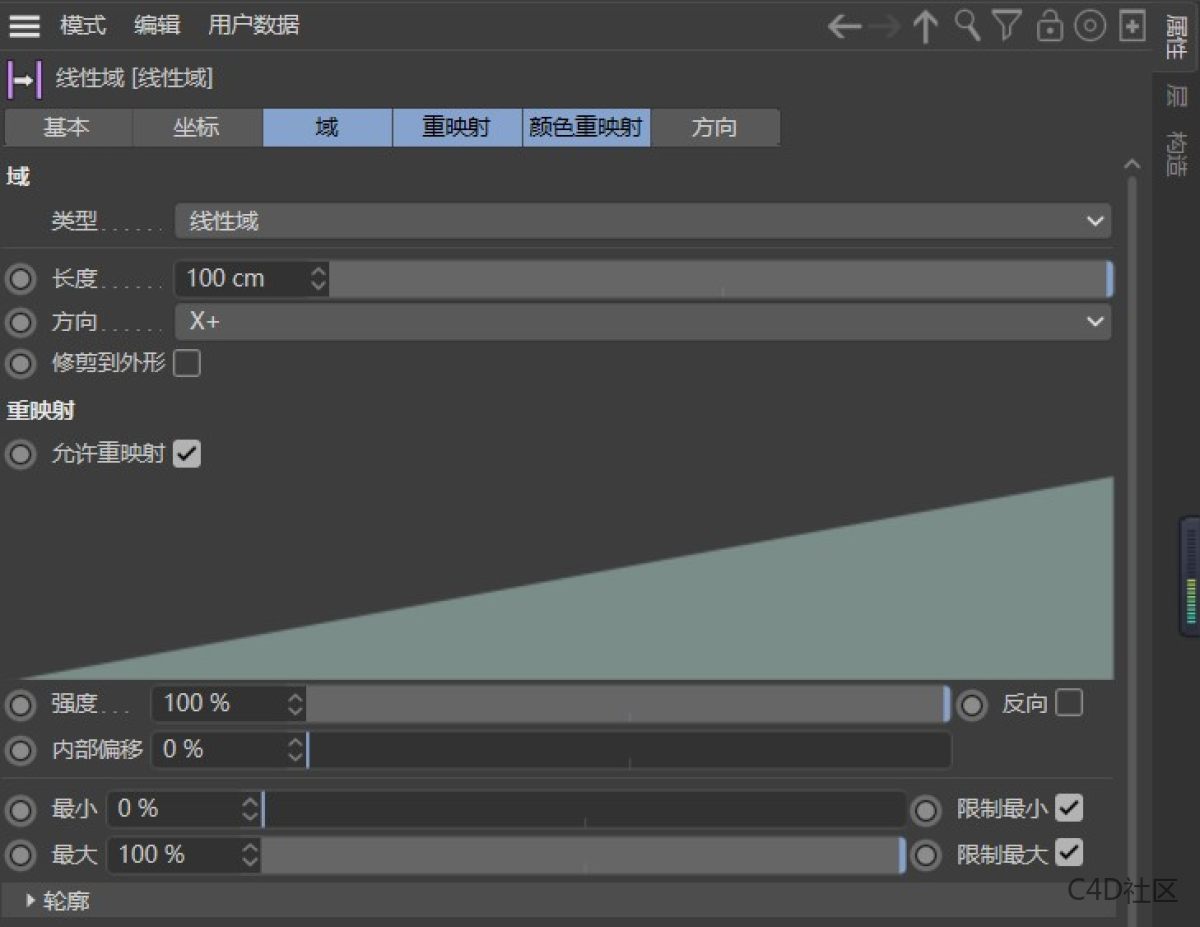Open the 用户数据 menu
1200x927 pixels.
coord(253,26)
